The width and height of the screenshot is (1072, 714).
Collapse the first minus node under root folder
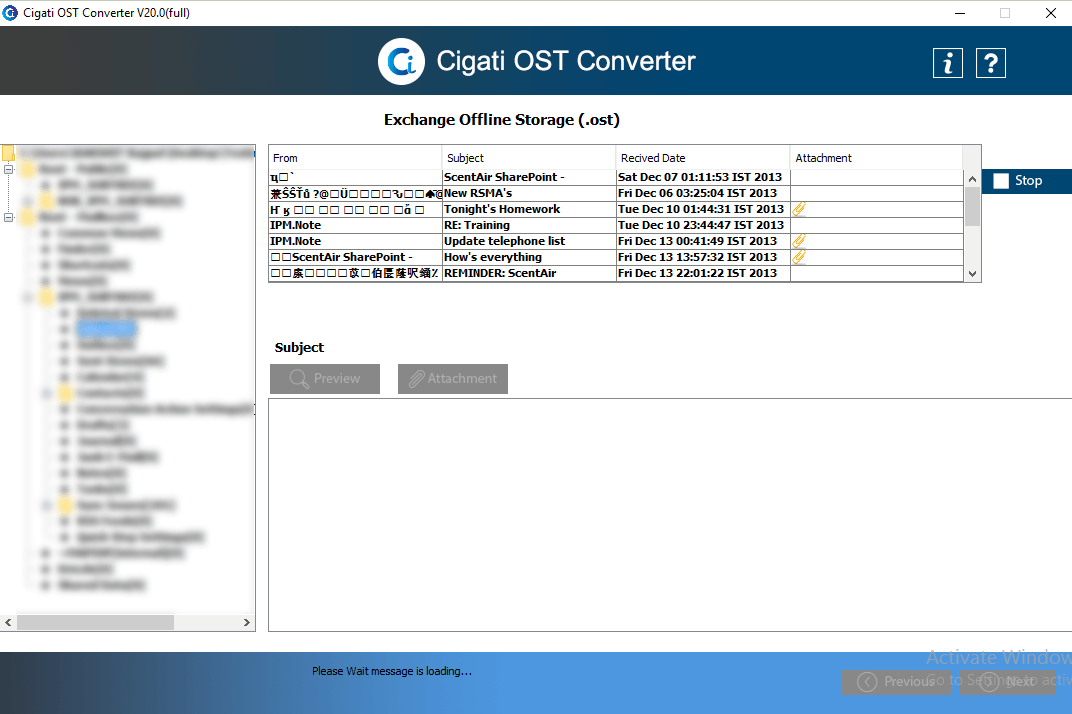pos(8,169)
